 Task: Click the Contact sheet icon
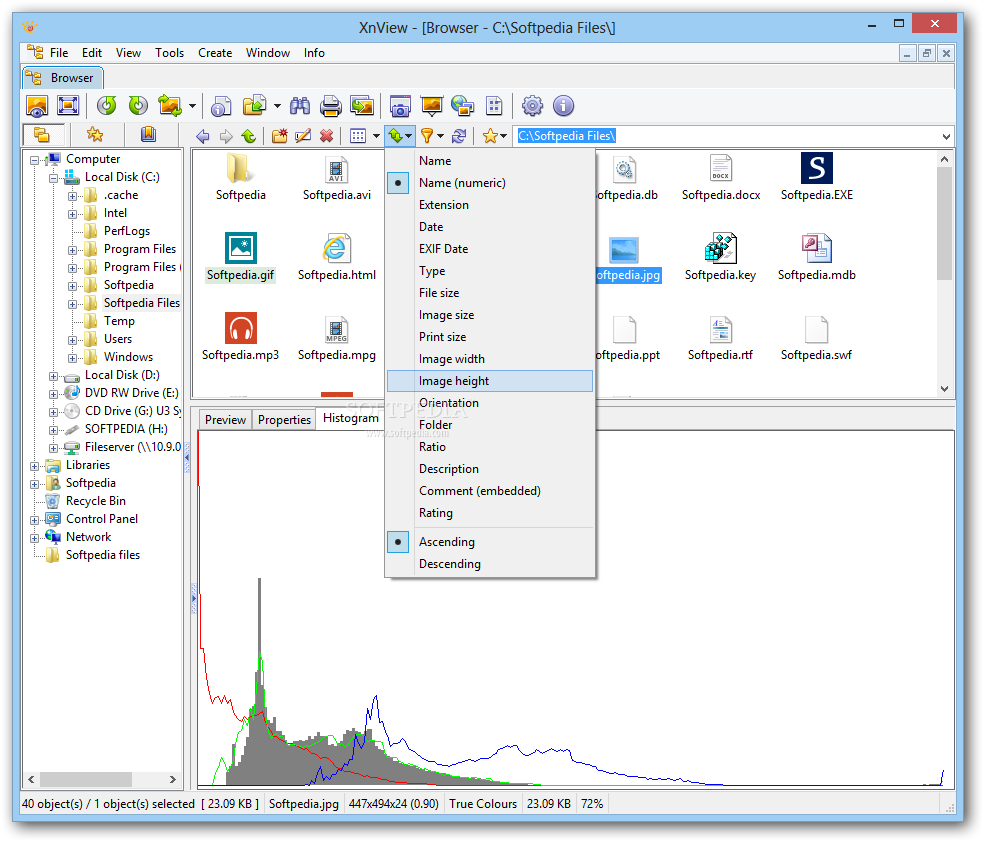pyautogui.click(x=495, y=105)
